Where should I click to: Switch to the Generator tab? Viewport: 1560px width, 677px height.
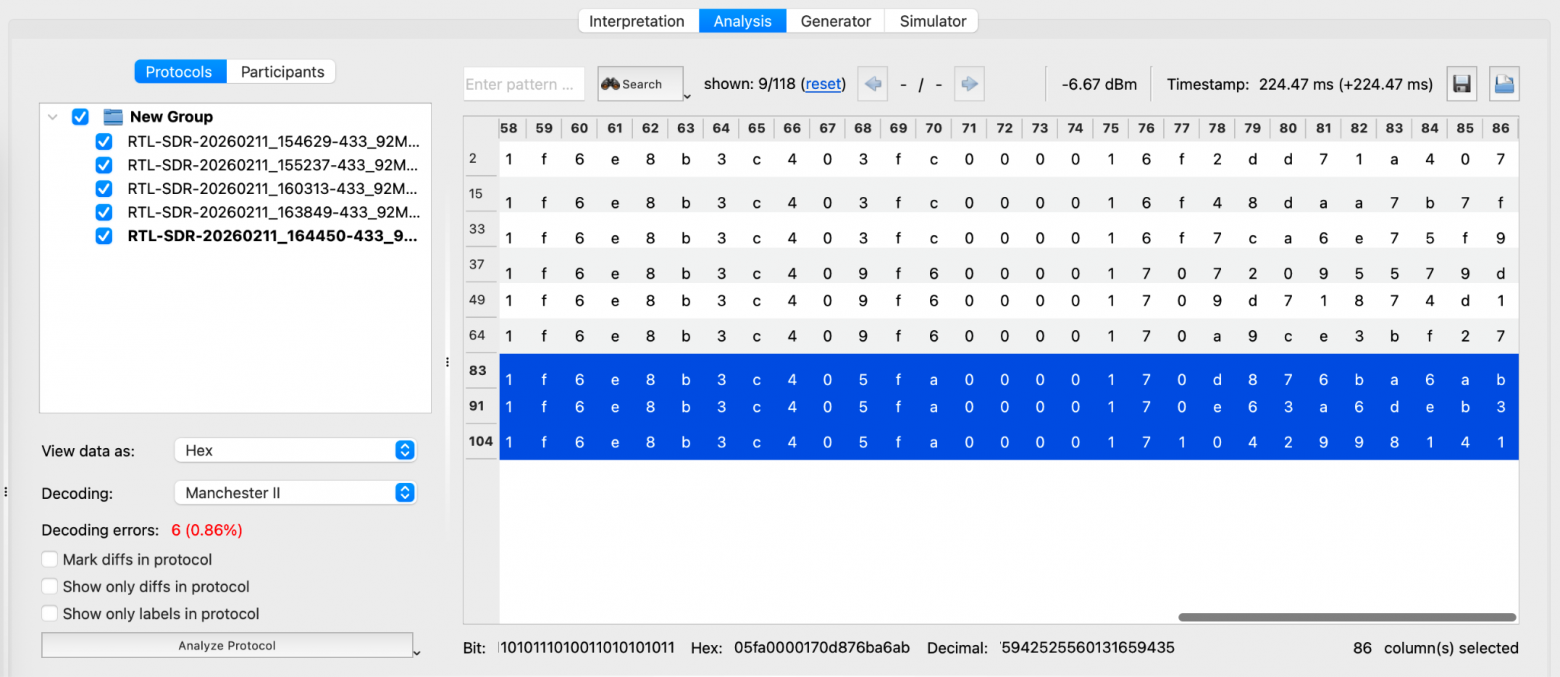836,21
